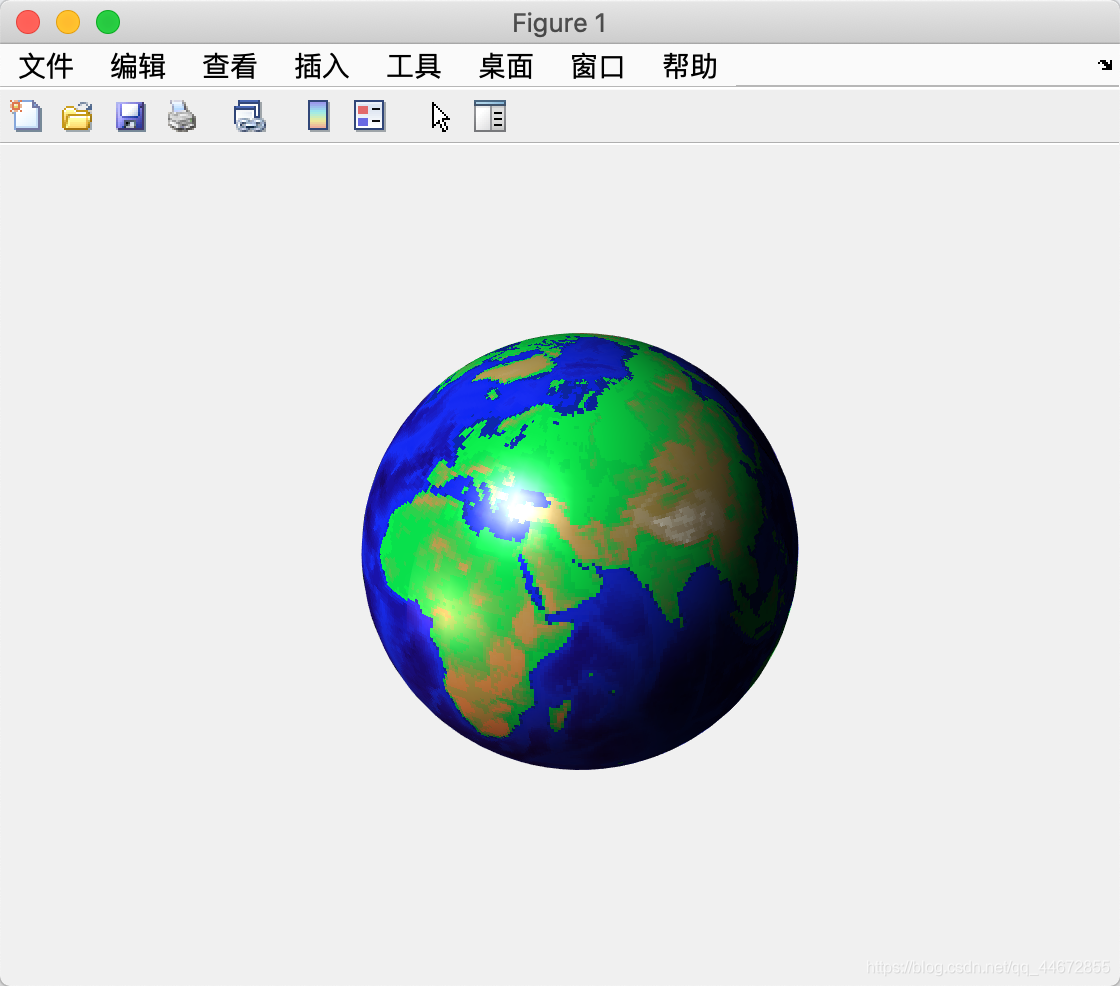Screen dimensions: 1120x986
Task: Open the 工具 menu
Action: 412,66
